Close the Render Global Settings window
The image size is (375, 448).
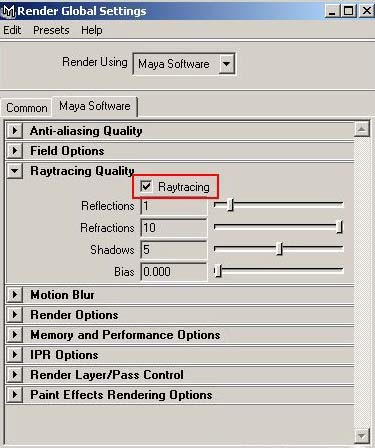point(366,11)
